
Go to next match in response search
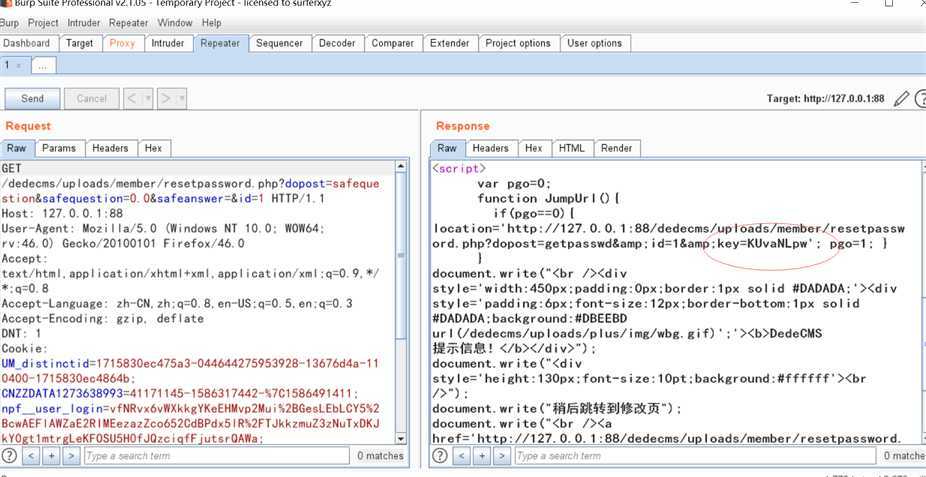(x=503, y=456)
